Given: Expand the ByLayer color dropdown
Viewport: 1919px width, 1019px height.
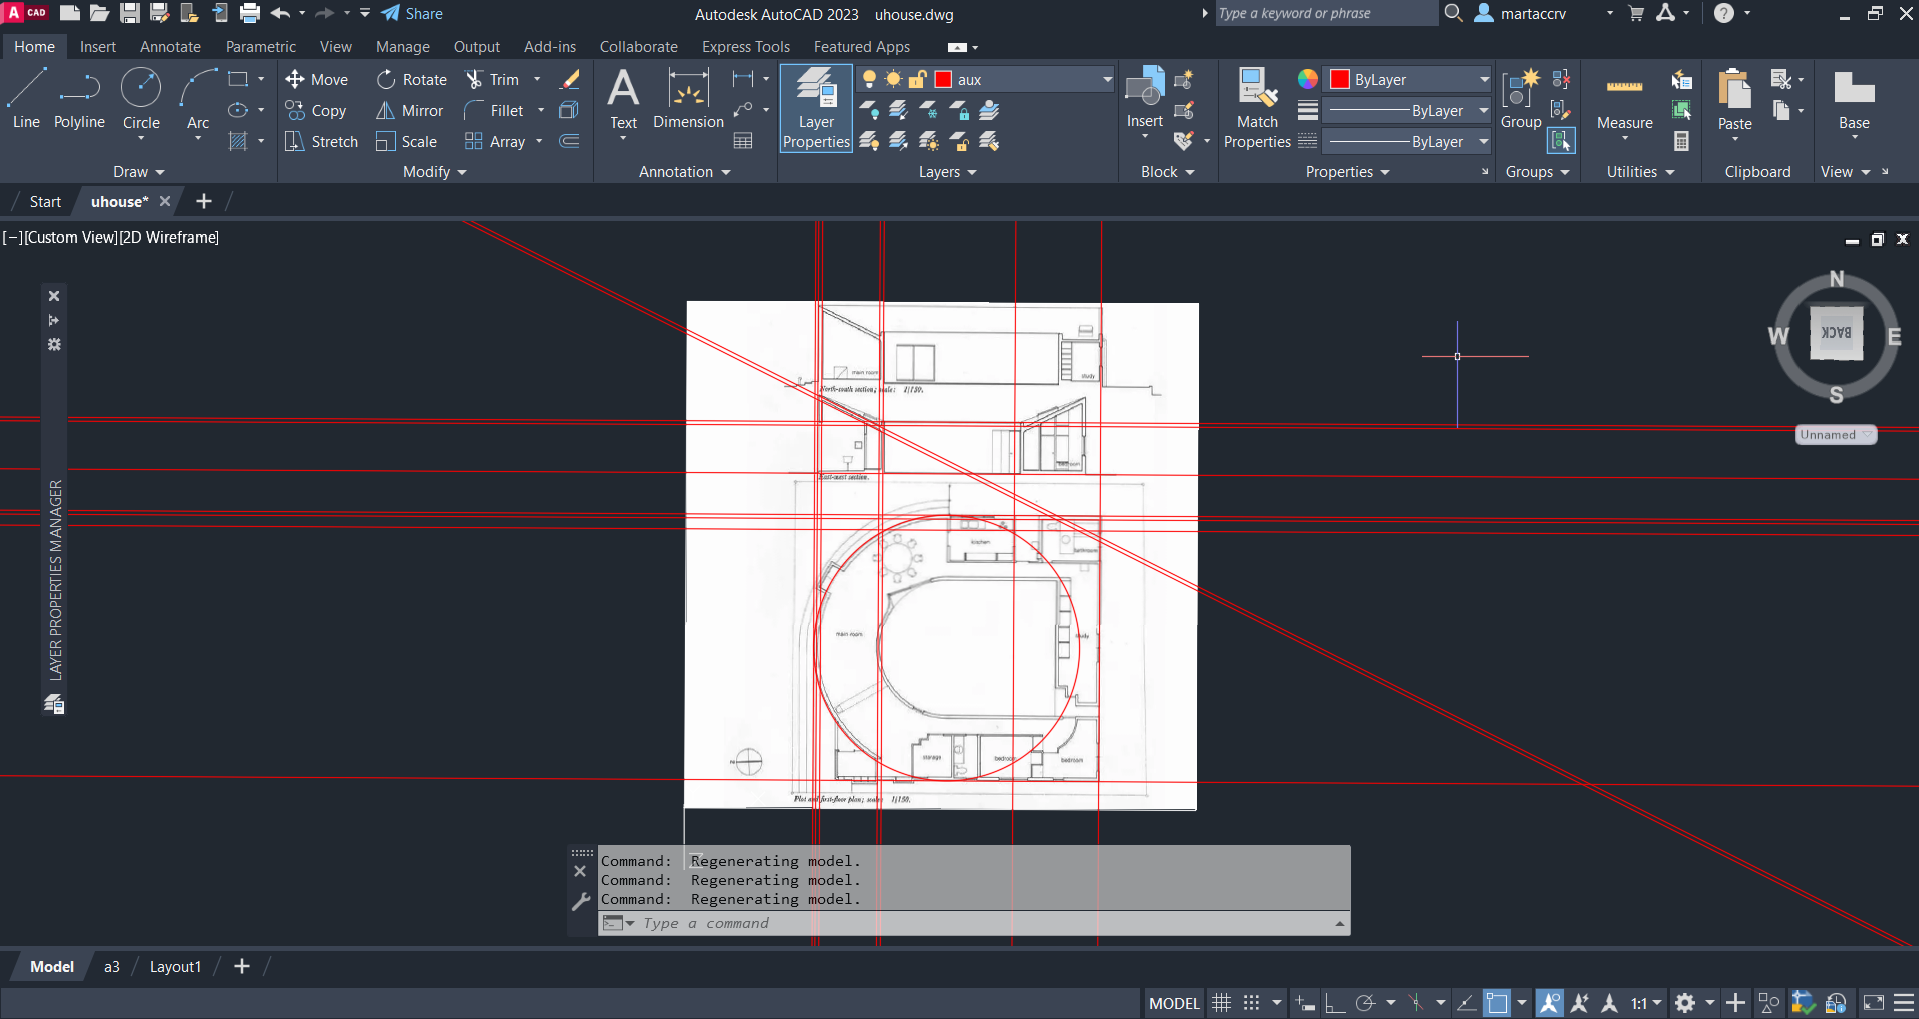Looking at the screenshot, I should tap(1484, 80).
